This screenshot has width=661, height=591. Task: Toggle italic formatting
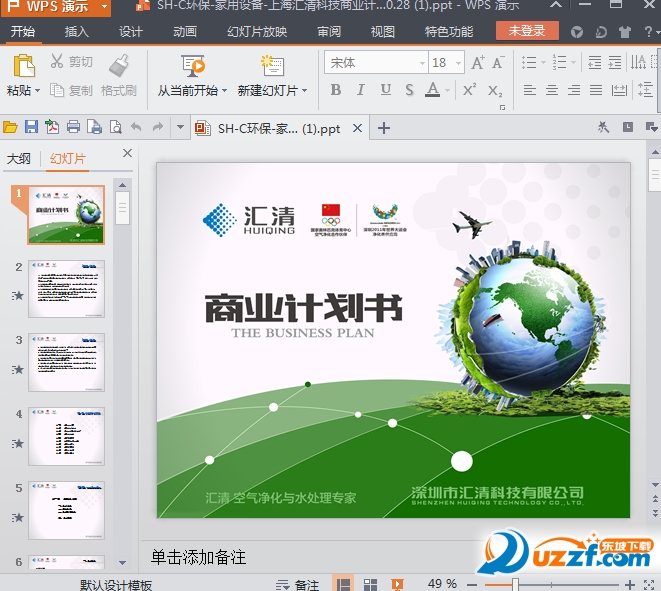tap(360, 90)
